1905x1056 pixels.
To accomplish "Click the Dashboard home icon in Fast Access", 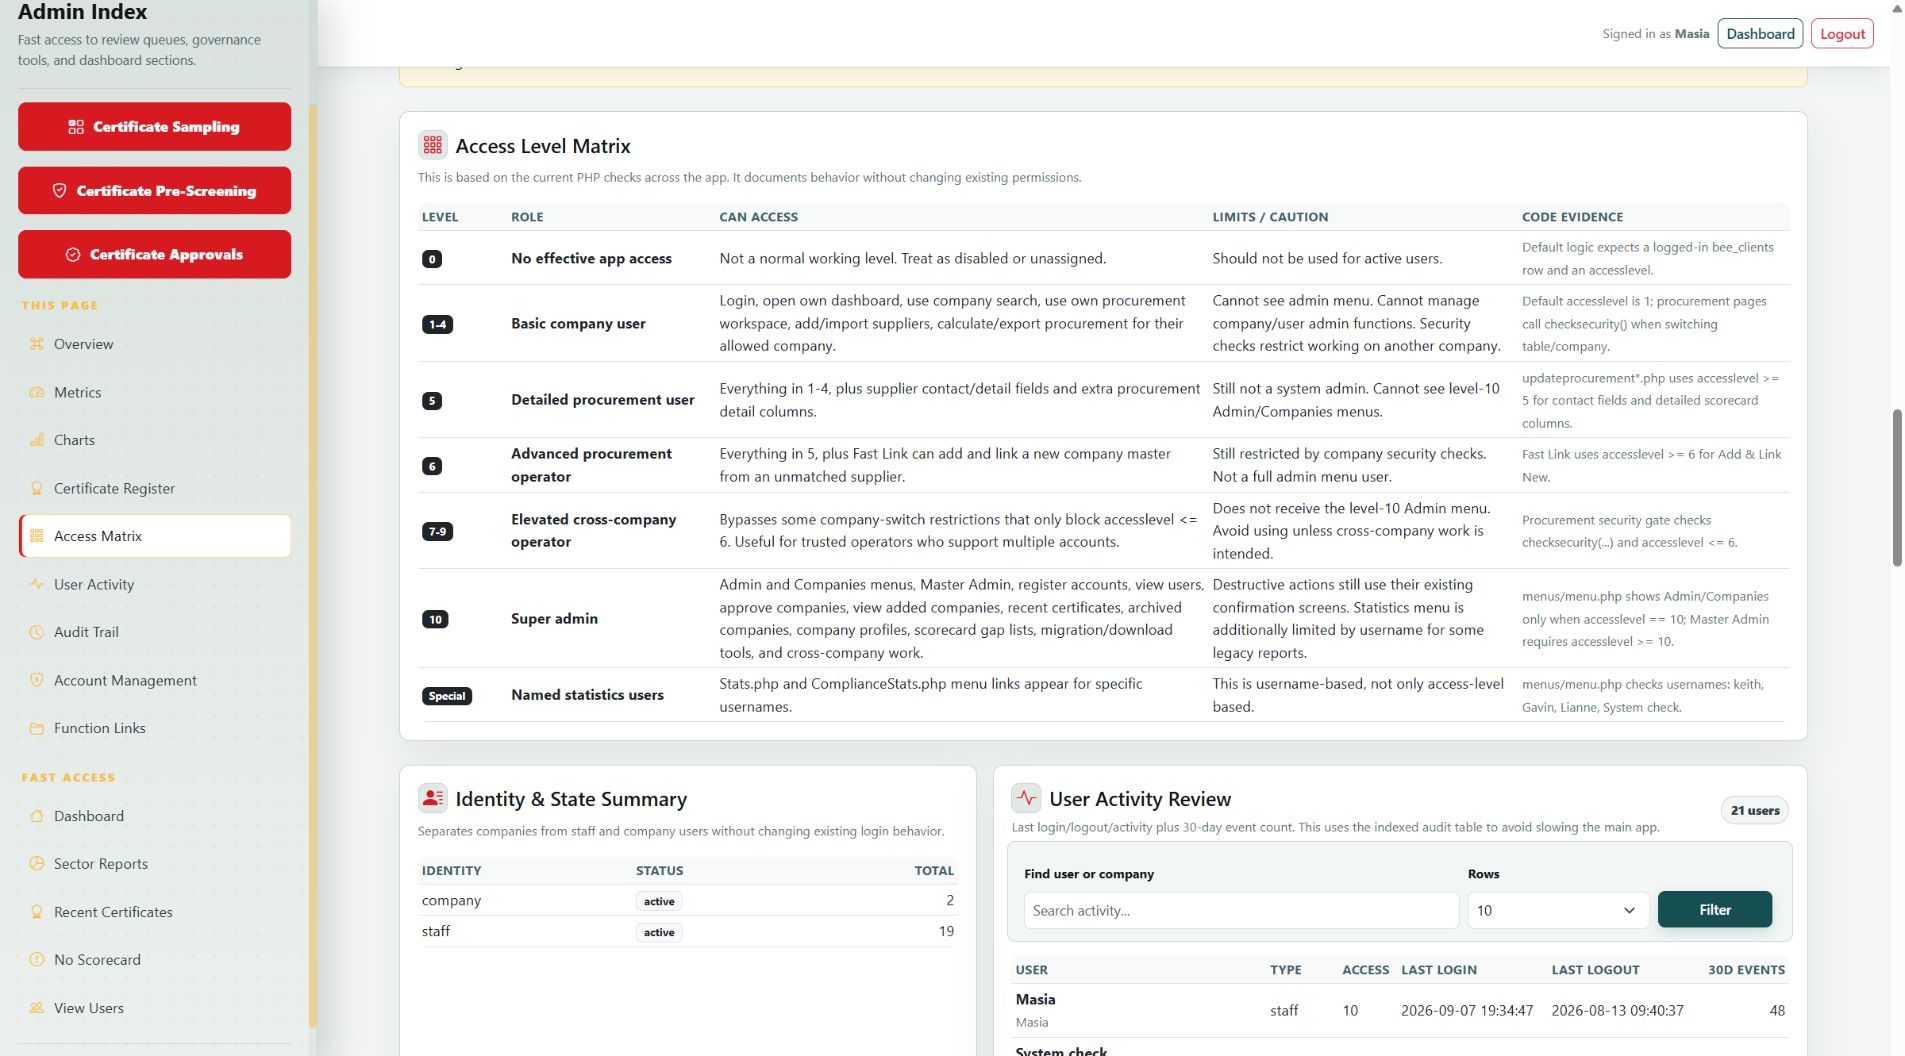I will 37,816.
